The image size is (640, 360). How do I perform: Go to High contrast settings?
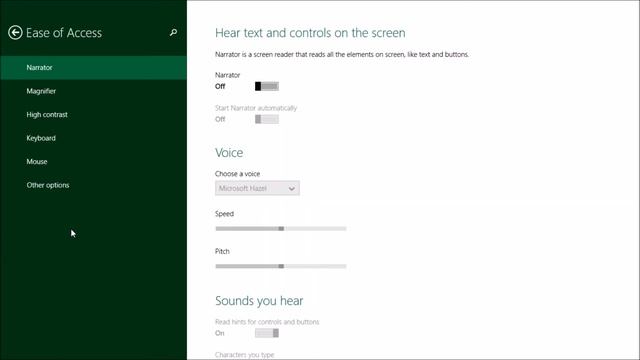click(93, 115)
